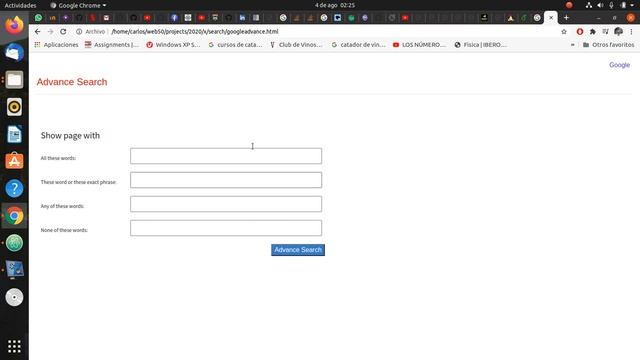Open the catador de vin... bookmark
Image resolution: width=640 pixels, height=360 pixels.
(x=358, y=45)
